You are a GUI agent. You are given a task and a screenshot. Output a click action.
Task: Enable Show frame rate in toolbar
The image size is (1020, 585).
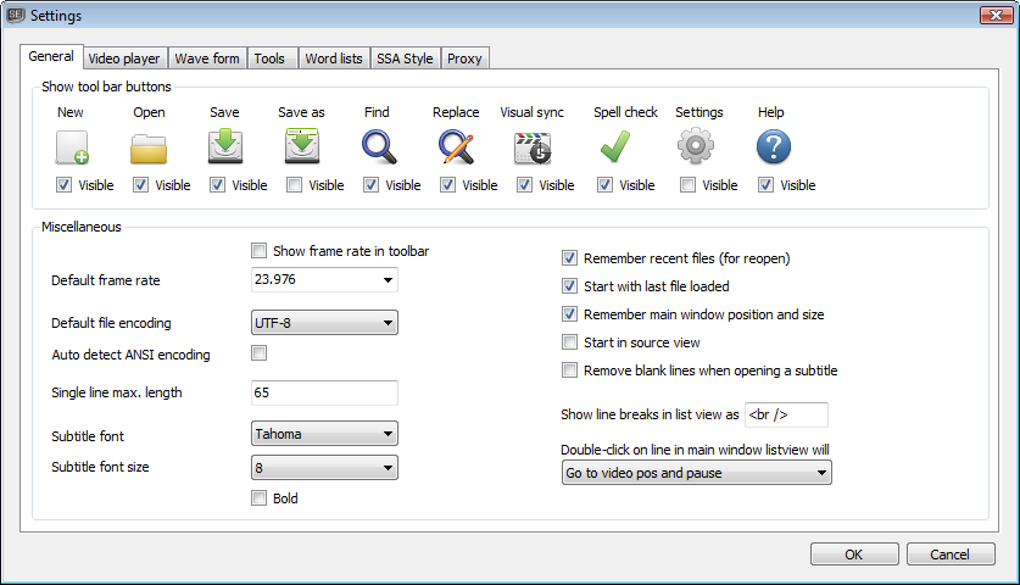tap(258, 251)
